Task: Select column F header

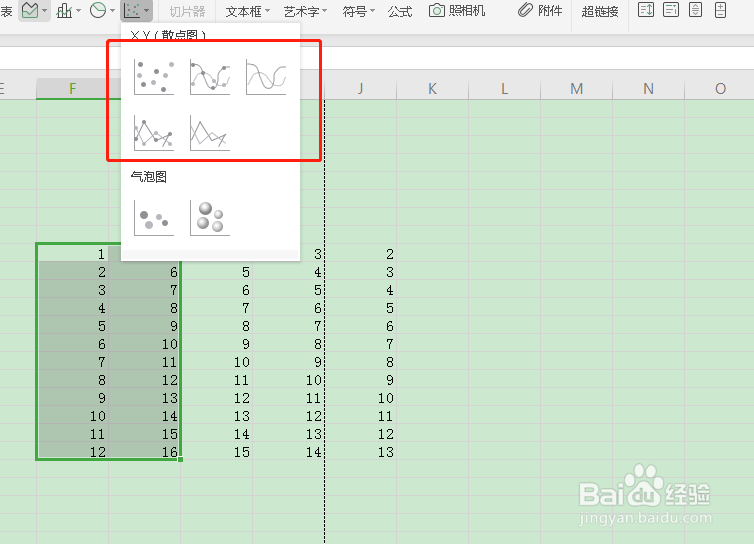Action: tap(72, 89)
